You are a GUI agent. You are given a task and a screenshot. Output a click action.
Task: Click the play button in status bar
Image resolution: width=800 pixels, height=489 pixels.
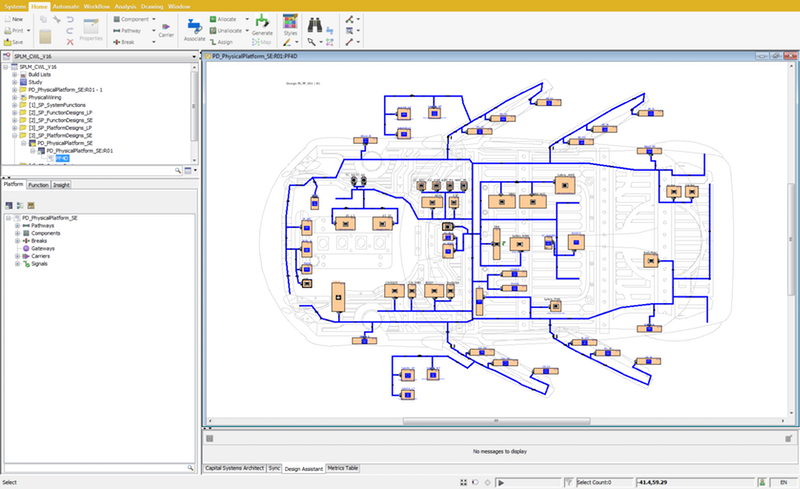click(500, 482)
